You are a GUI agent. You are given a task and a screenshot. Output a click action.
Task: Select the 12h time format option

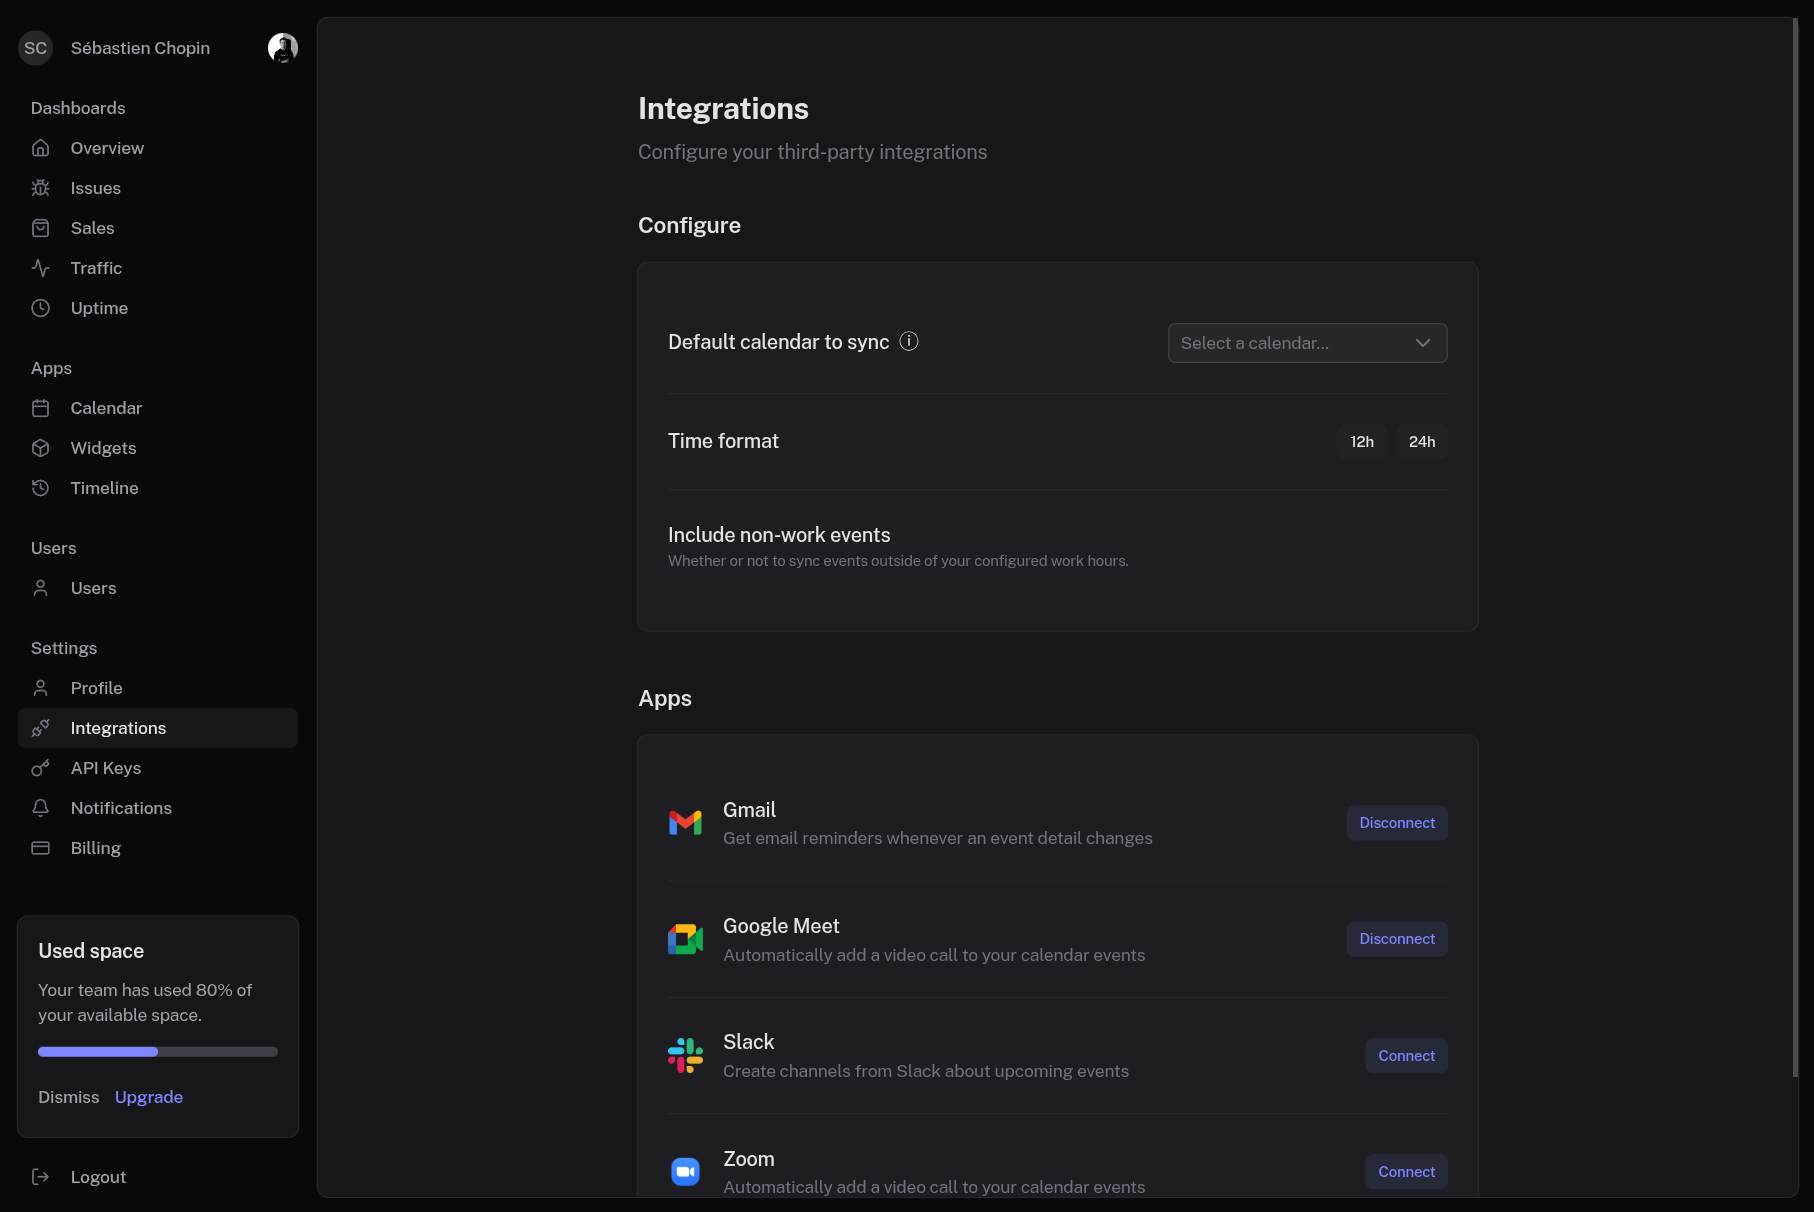coord(1362,442)
